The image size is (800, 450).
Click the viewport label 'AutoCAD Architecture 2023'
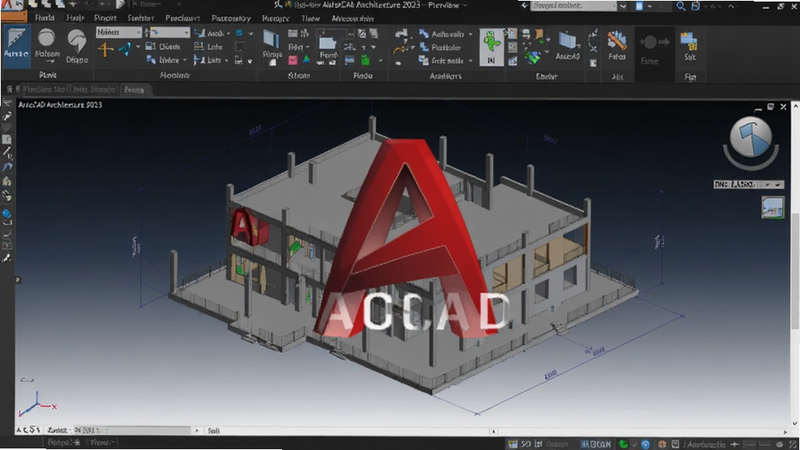(x=60, y=105)
